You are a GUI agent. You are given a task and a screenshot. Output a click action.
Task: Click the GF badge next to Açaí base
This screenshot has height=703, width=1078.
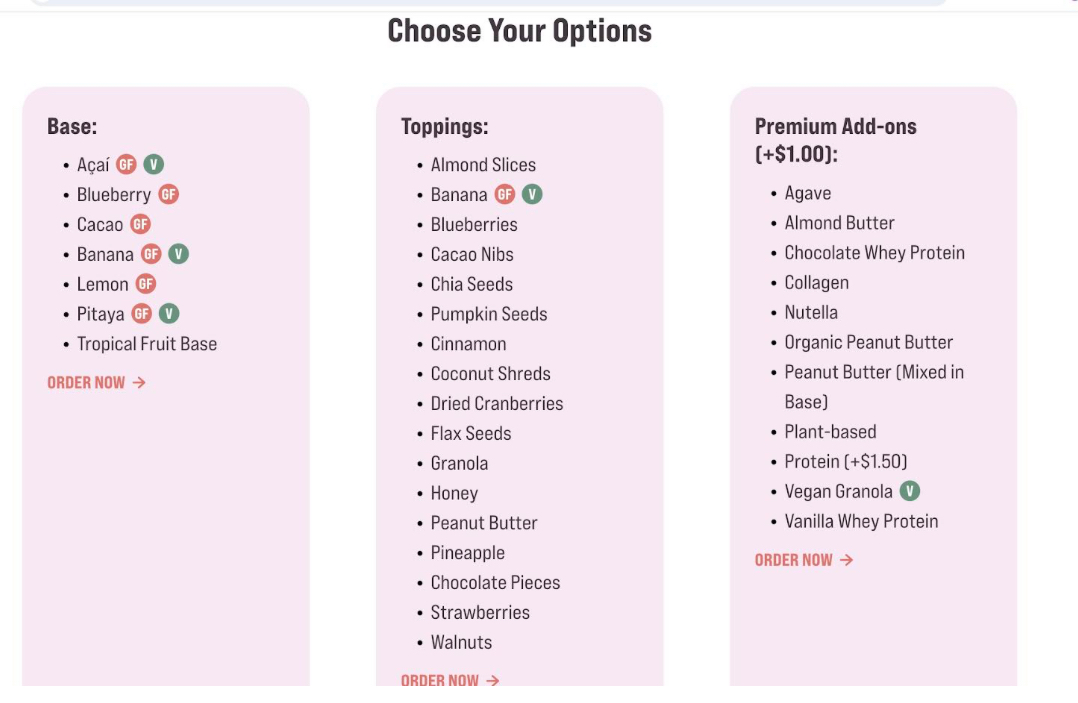point(126,165)
